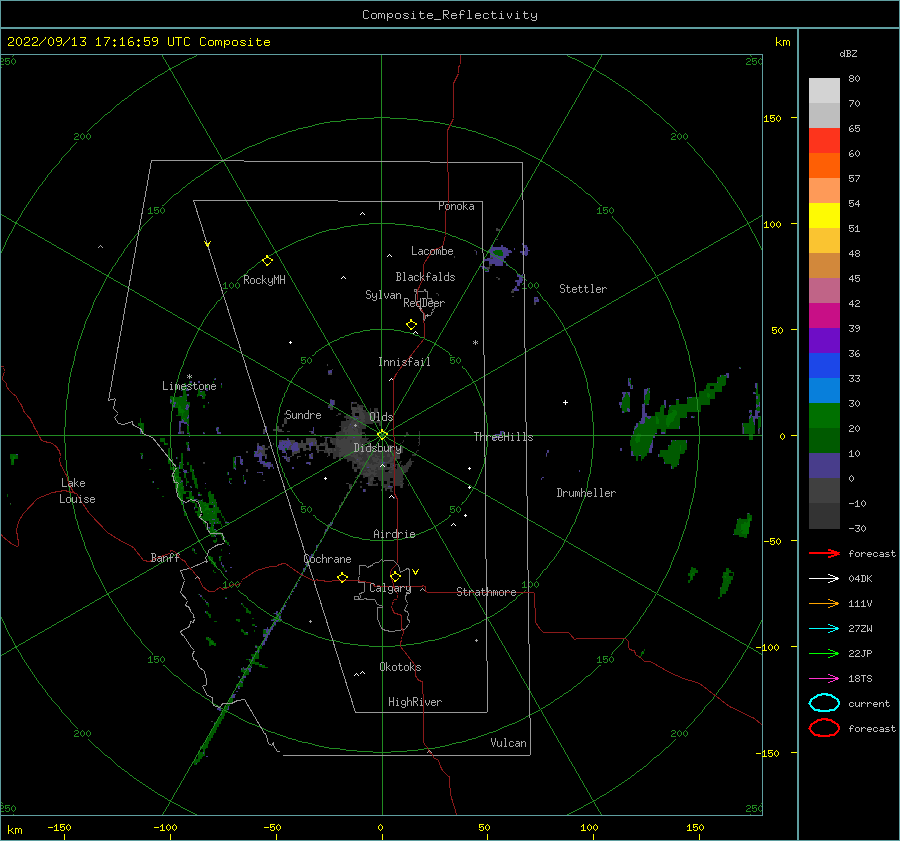Click the gray clutter echo around Didsbury
900x841 pixels.
point(373,448)
